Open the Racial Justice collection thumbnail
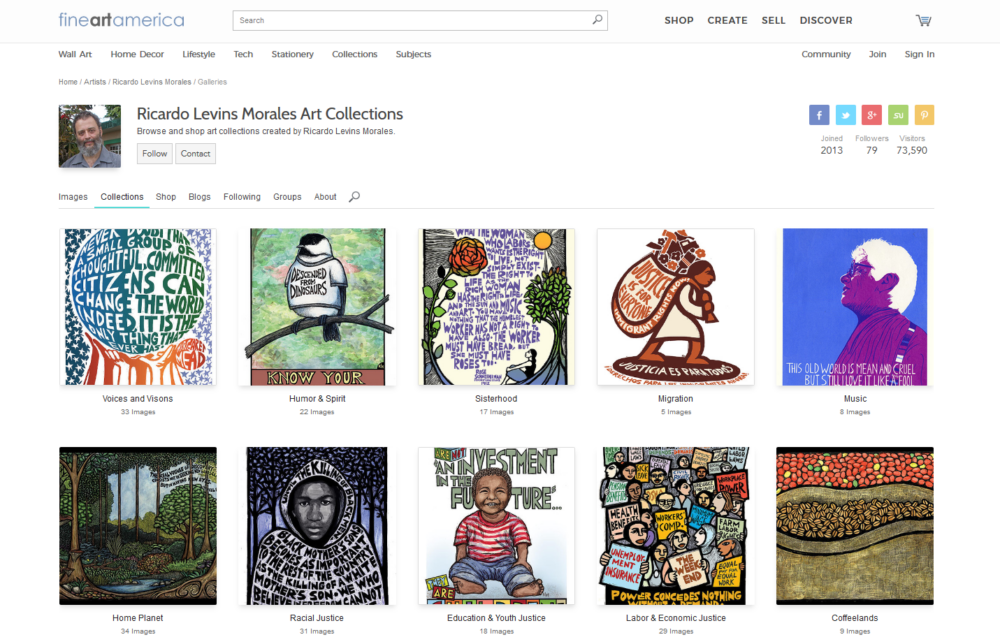This screenshot has height=644, width=1000. point(317,526)
